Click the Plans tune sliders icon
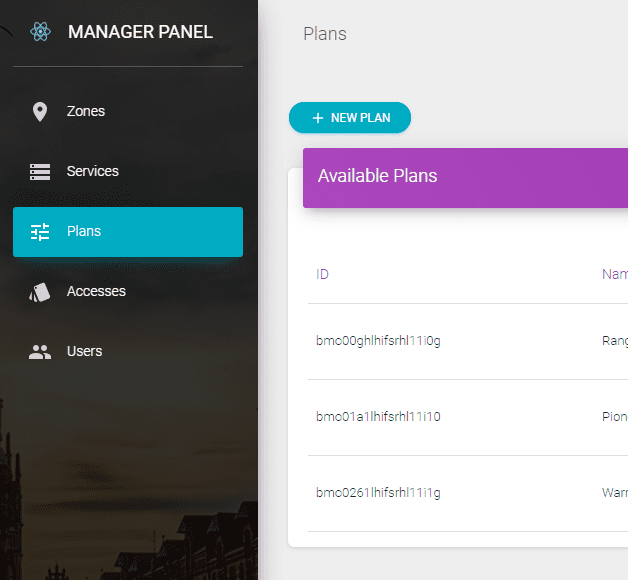The height and width of the screenshot is (580, 628). (x=40, y=232)
